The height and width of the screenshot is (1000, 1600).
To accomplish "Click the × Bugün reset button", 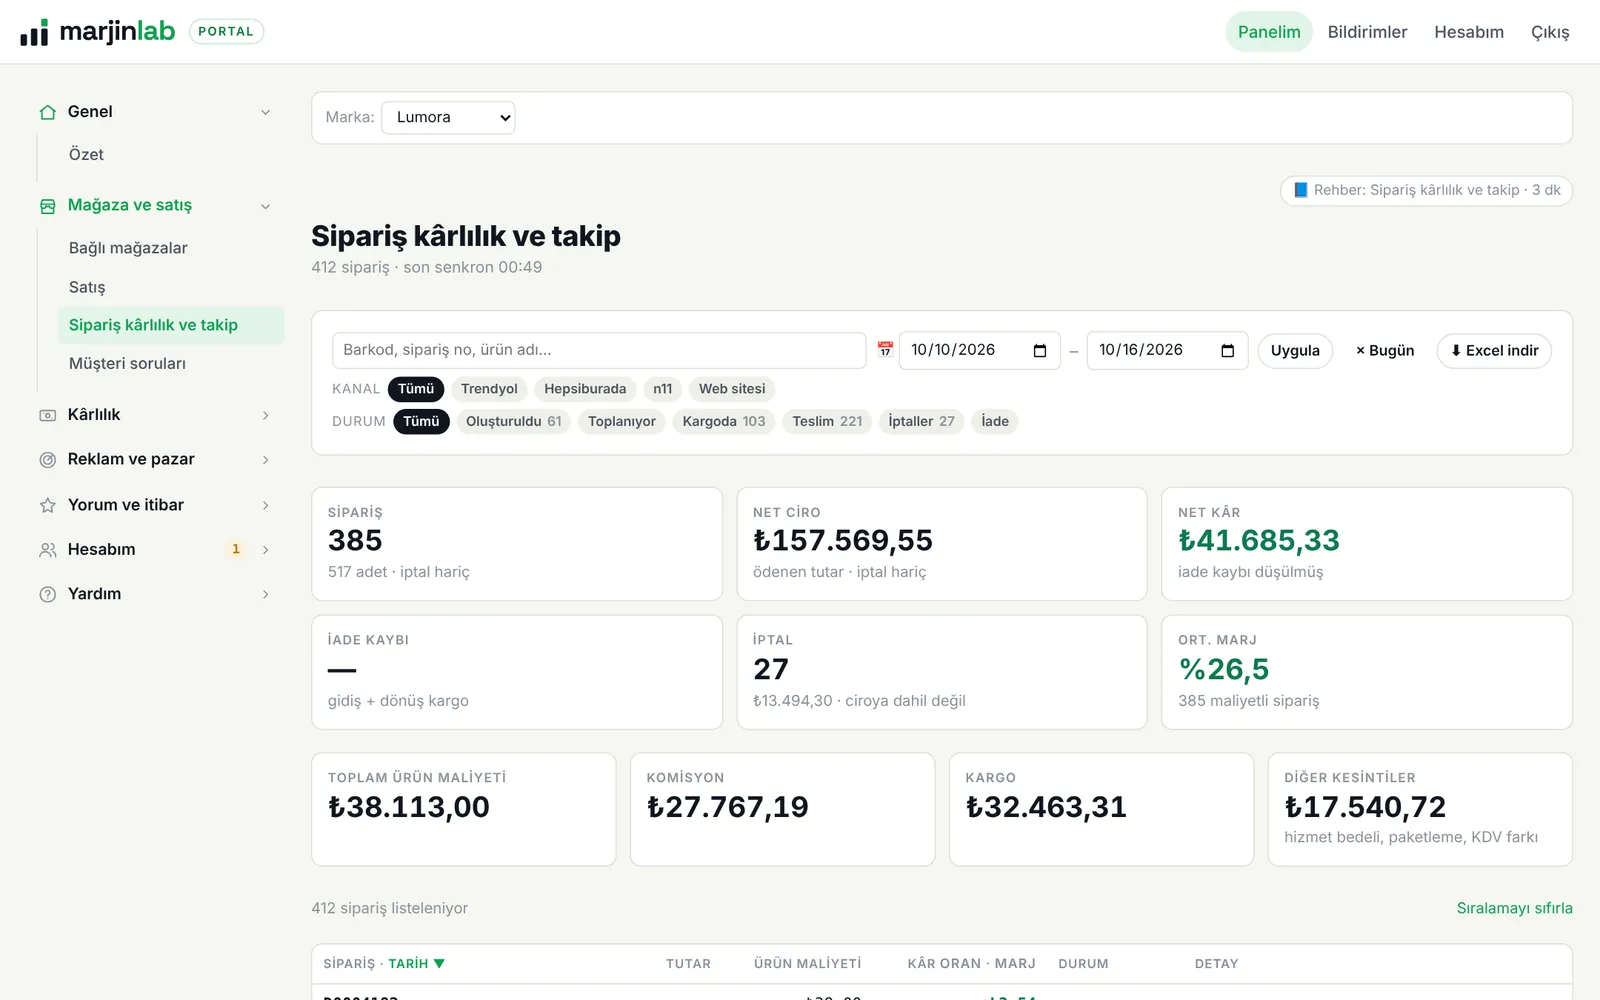I will click(x=1385, y=351).
